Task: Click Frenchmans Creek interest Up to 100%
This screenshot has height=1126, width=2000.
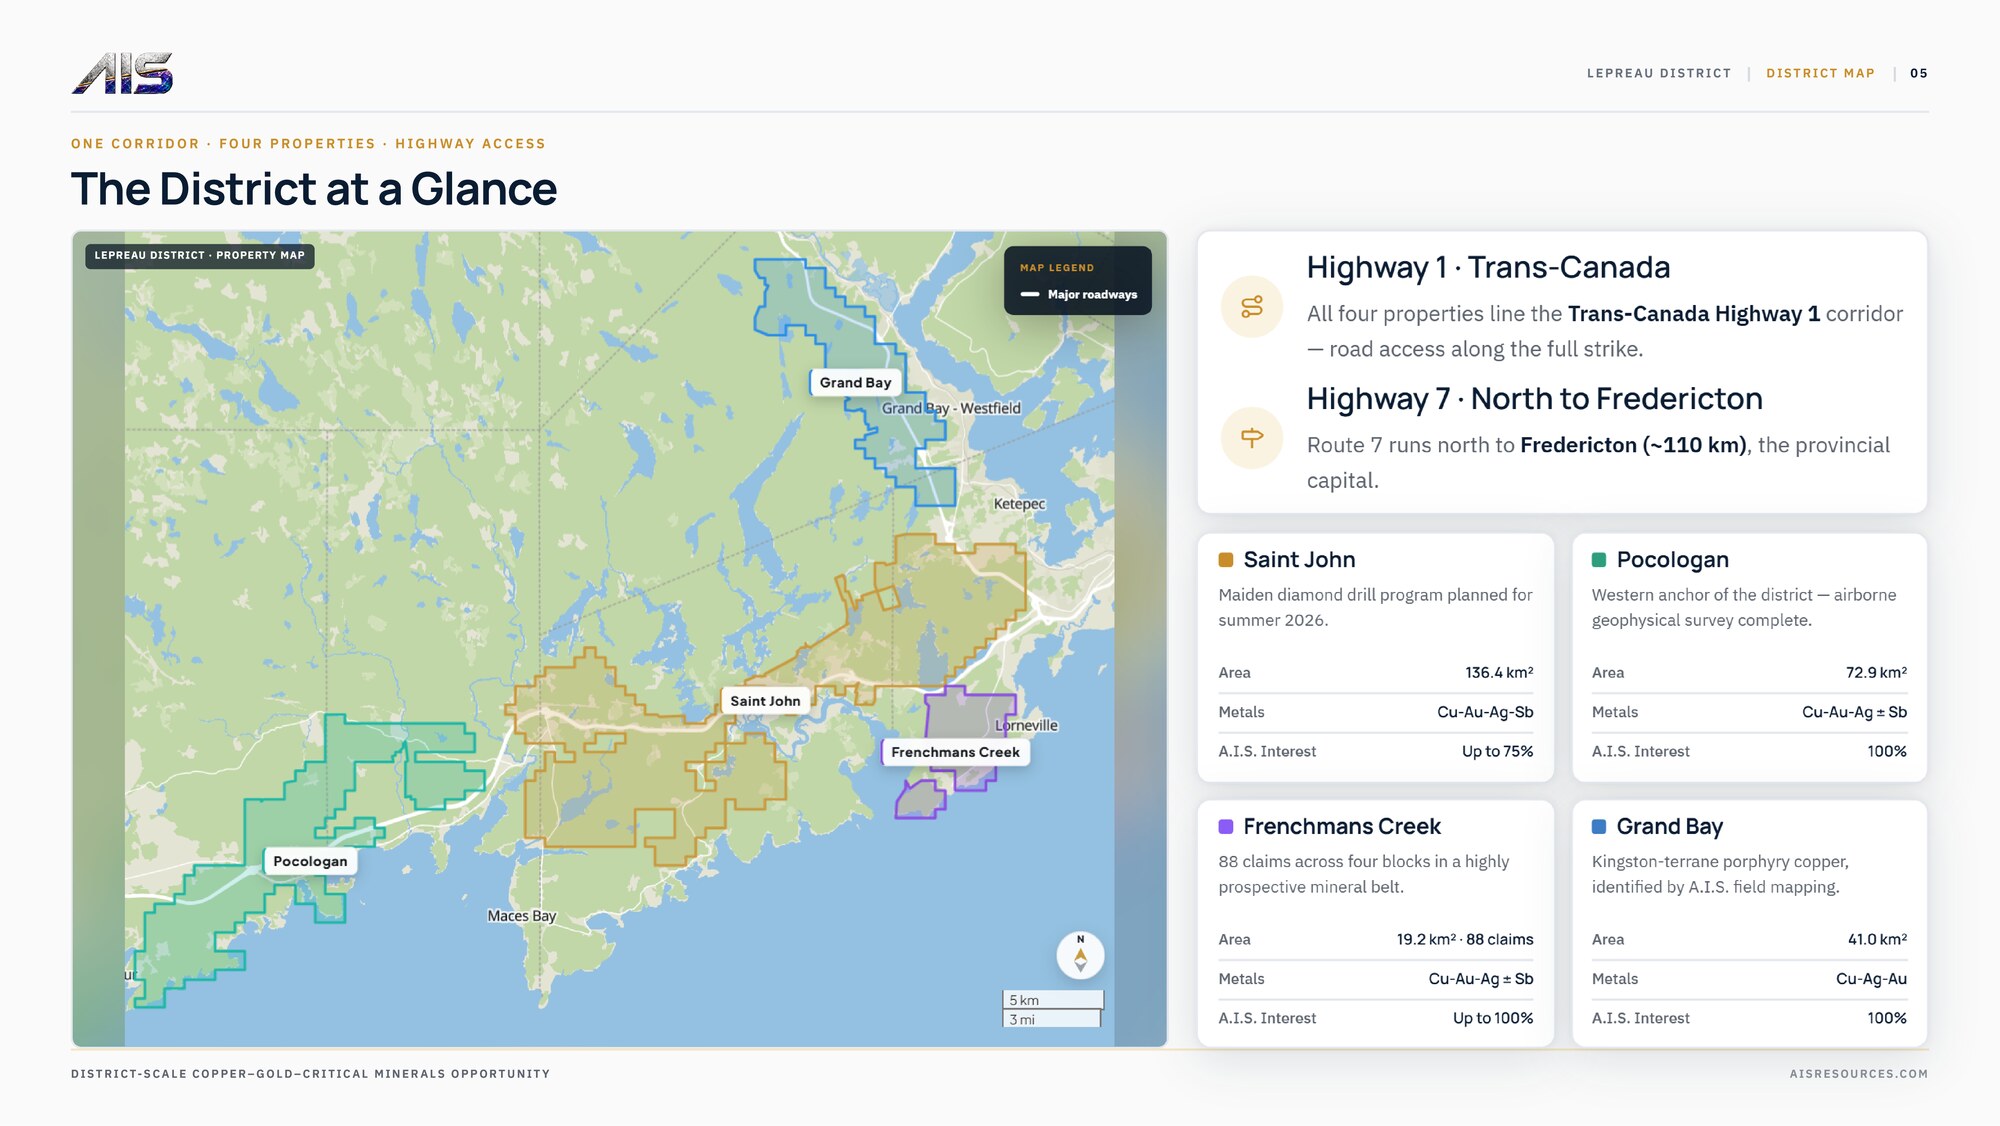Action: tap(1493, 1018)
